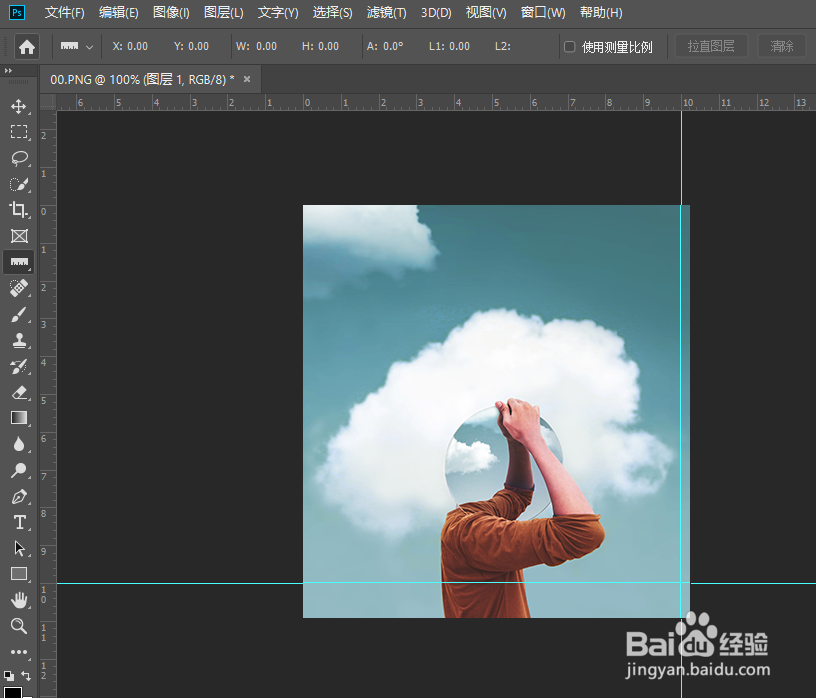
Task: Select the Horizontal Type tool
Action: tap(19, 522)
